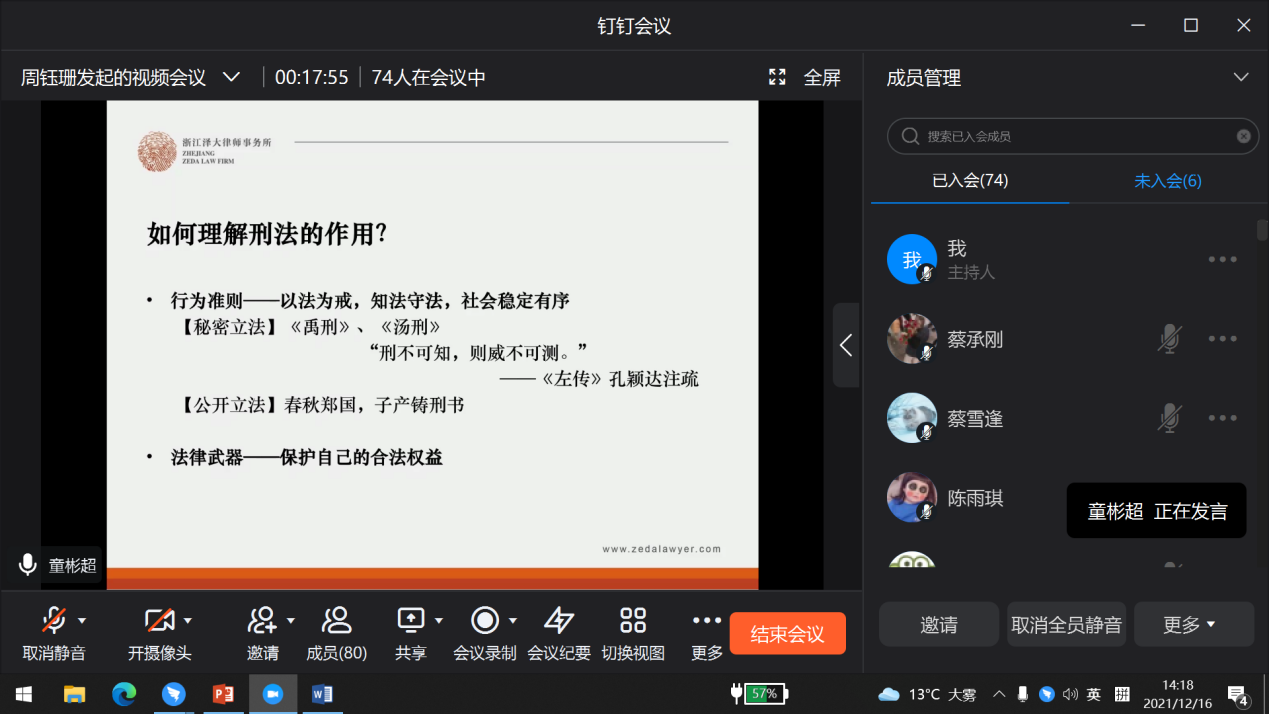
Task: Open 成员(80) members panel icon
Action: (x=336, y=621)
